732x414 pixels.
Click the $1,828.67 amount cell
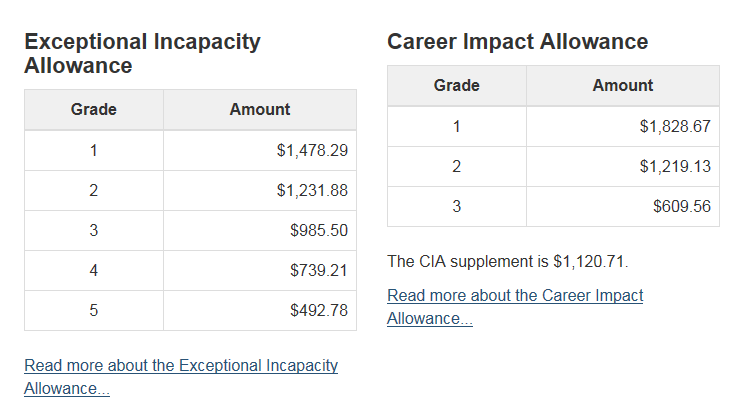tap(623, 126)
